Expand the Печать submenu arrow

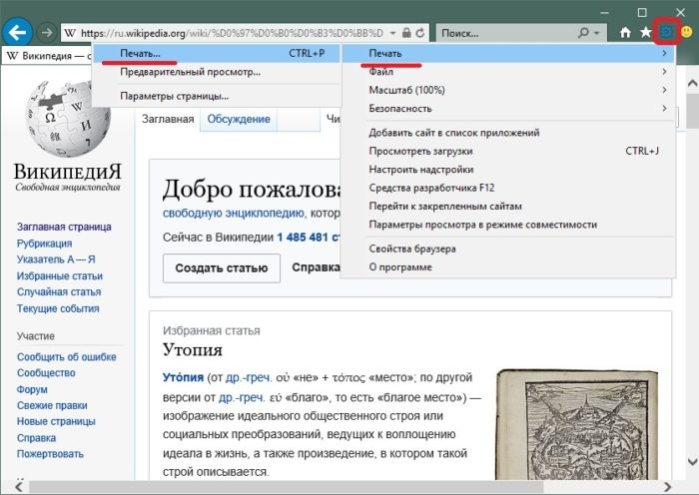coord(664,53)
